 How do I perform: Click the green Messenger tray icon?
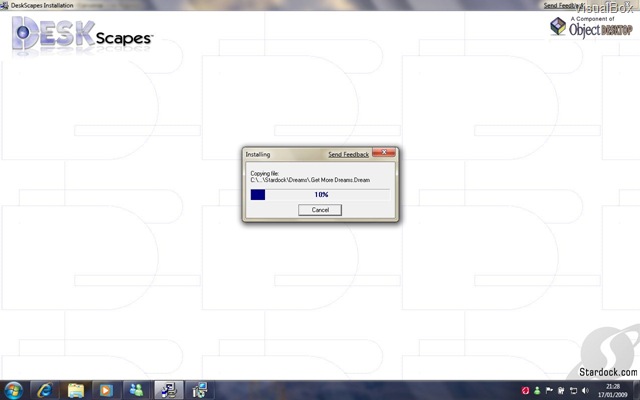(537, 391)
